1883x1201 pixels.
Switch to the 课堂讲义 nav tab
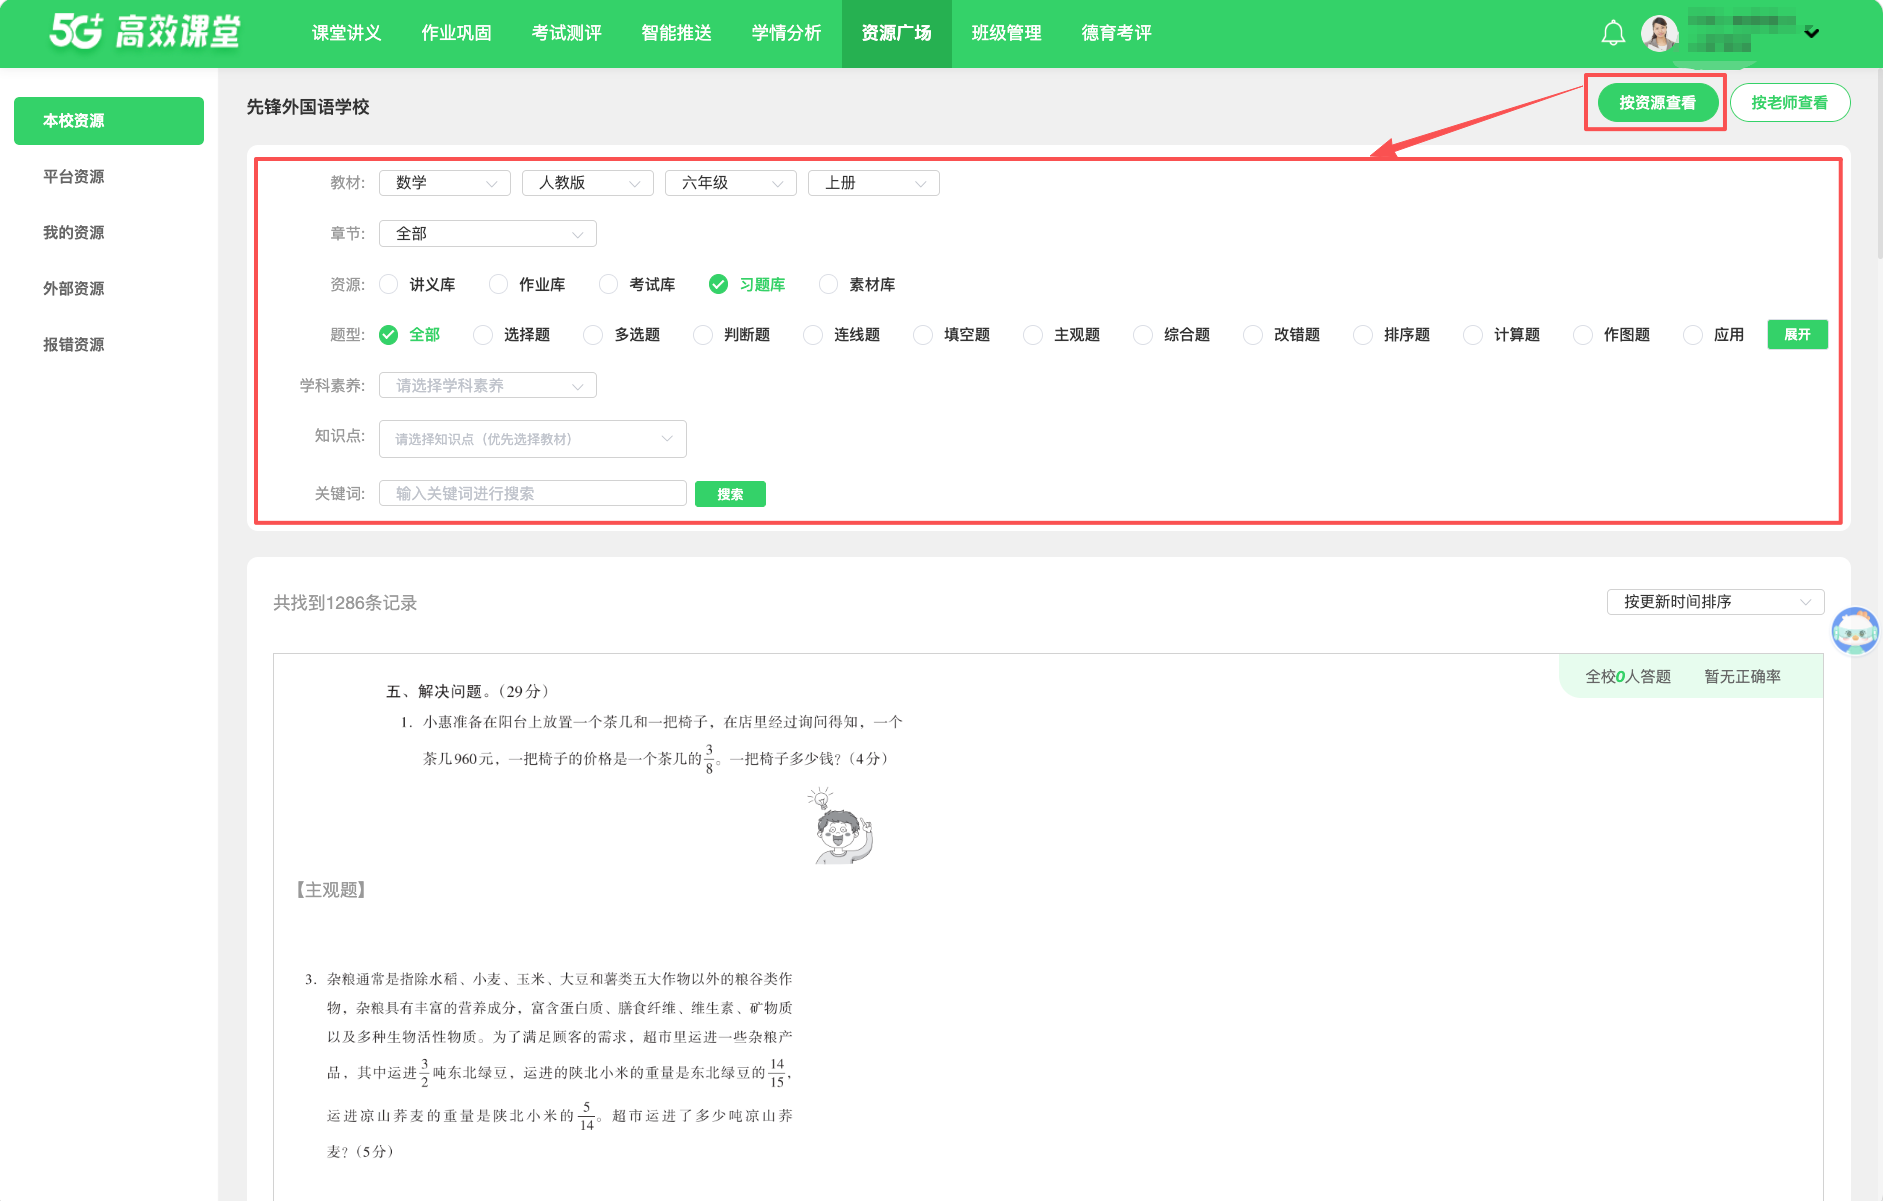347,33
